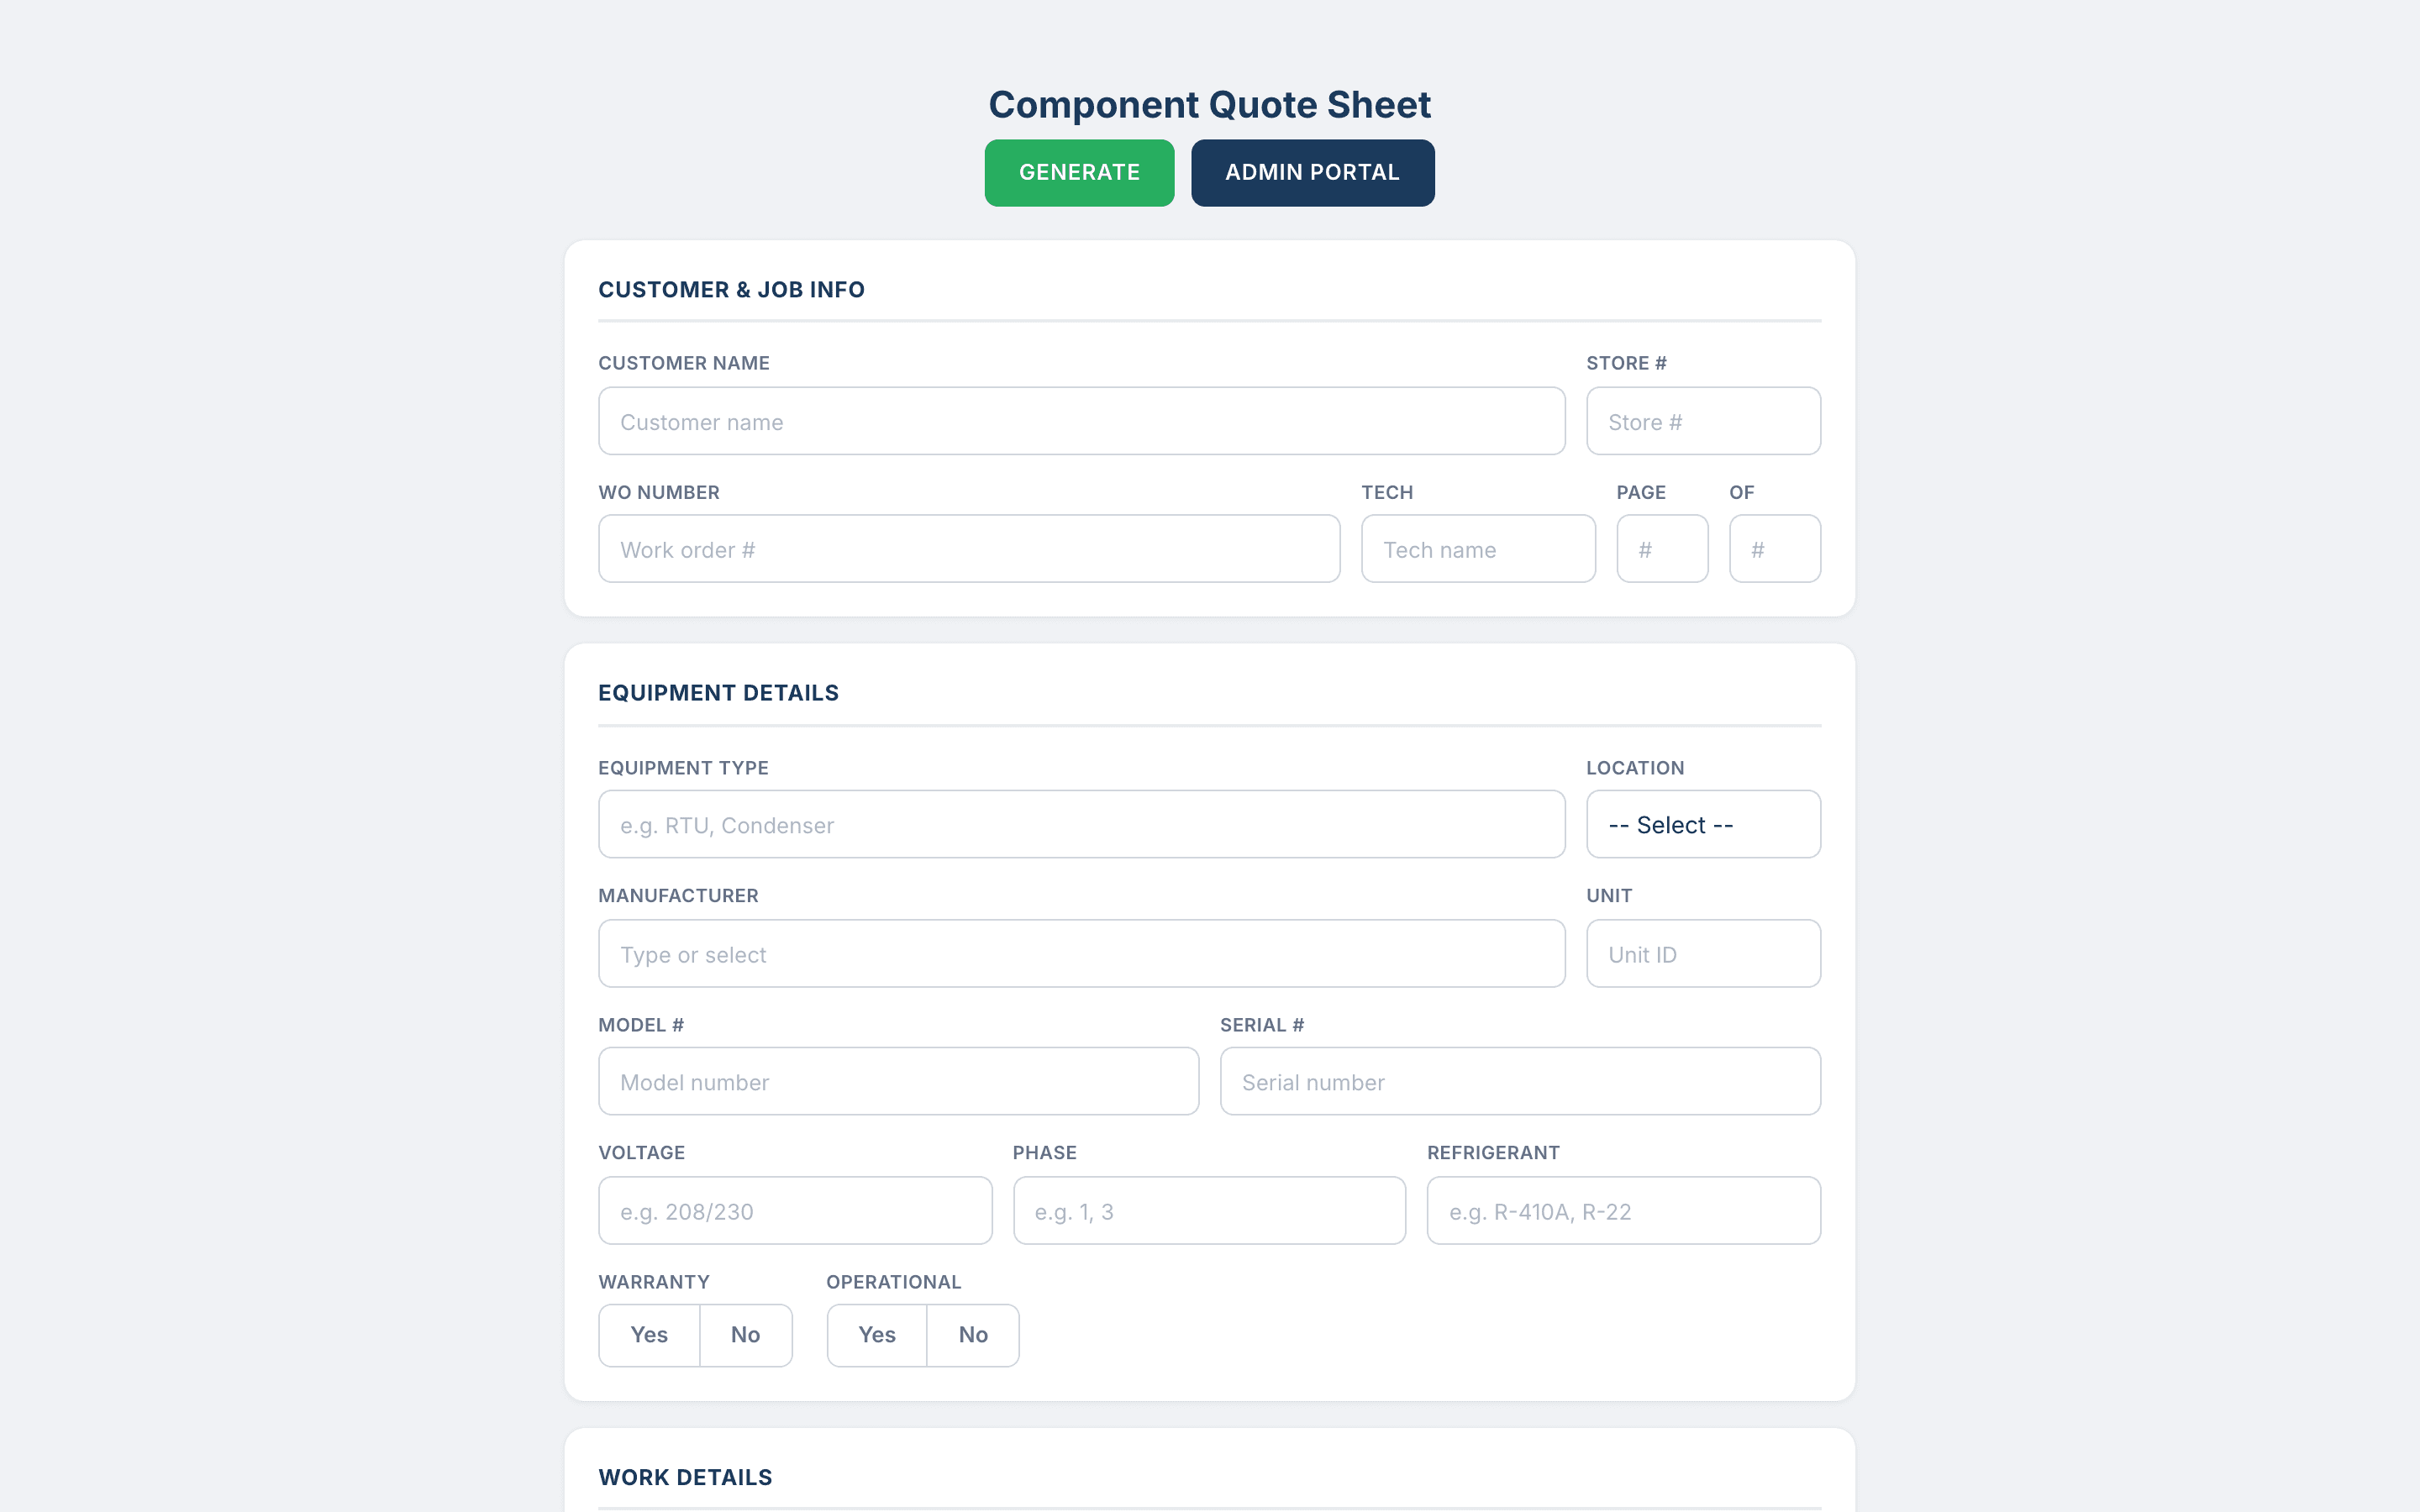Click the Serial number field
The image size is (2420, 1512).
click(1520, 1081)
